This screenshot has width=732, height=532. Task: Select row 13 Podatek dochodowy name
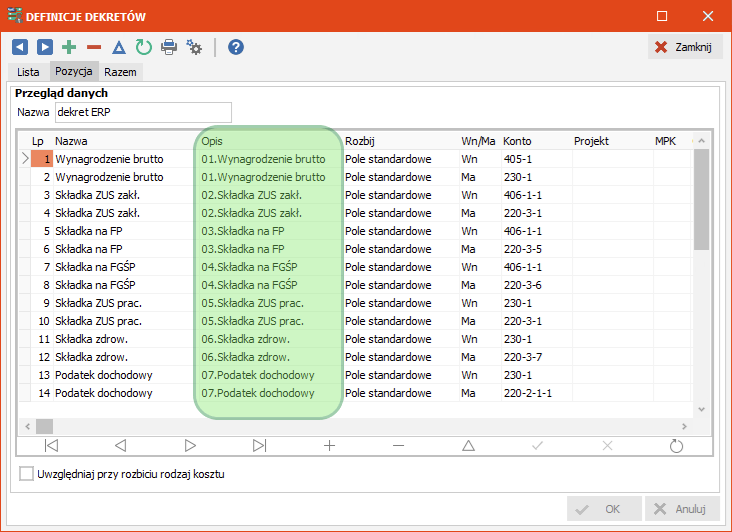click(x=126, y=375)
